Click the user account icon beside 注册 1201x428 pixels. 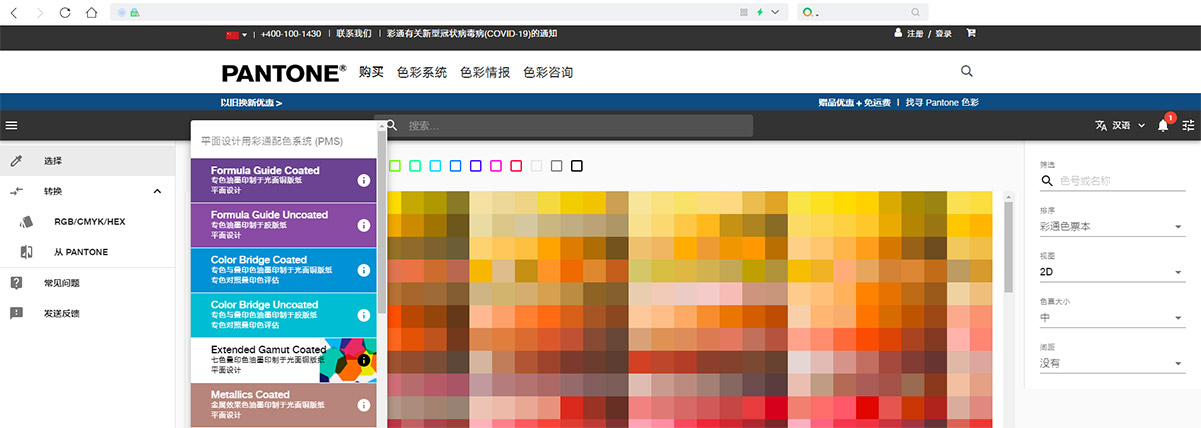click(x=897, y=33)
